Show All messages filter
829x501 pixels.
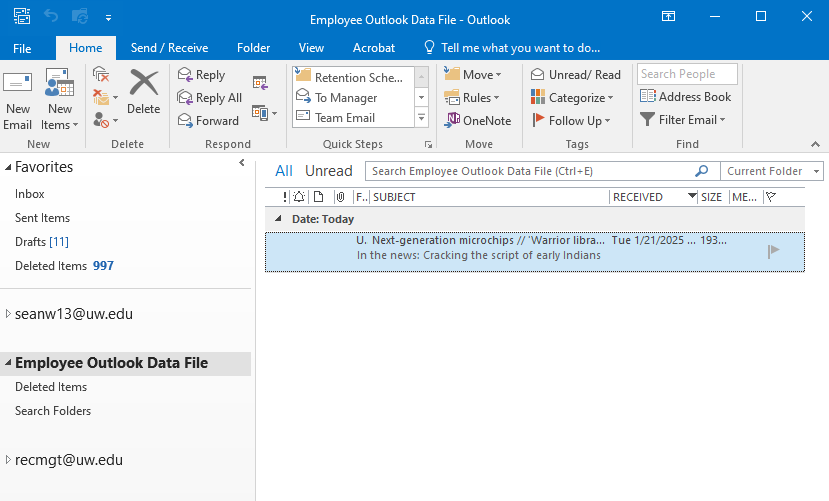point(284,171)
